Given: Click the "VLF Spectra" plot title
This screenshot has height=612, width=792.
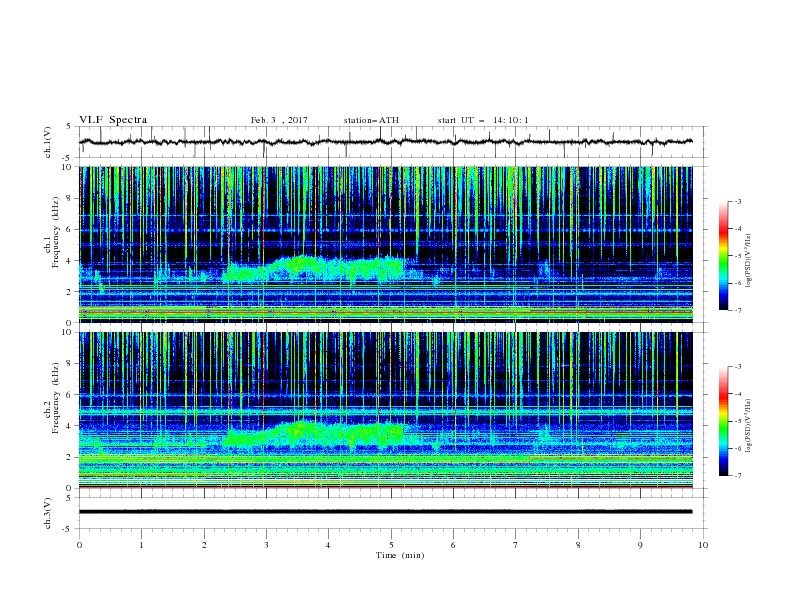Looking at the screenshot, I should (x=113, y=120).
